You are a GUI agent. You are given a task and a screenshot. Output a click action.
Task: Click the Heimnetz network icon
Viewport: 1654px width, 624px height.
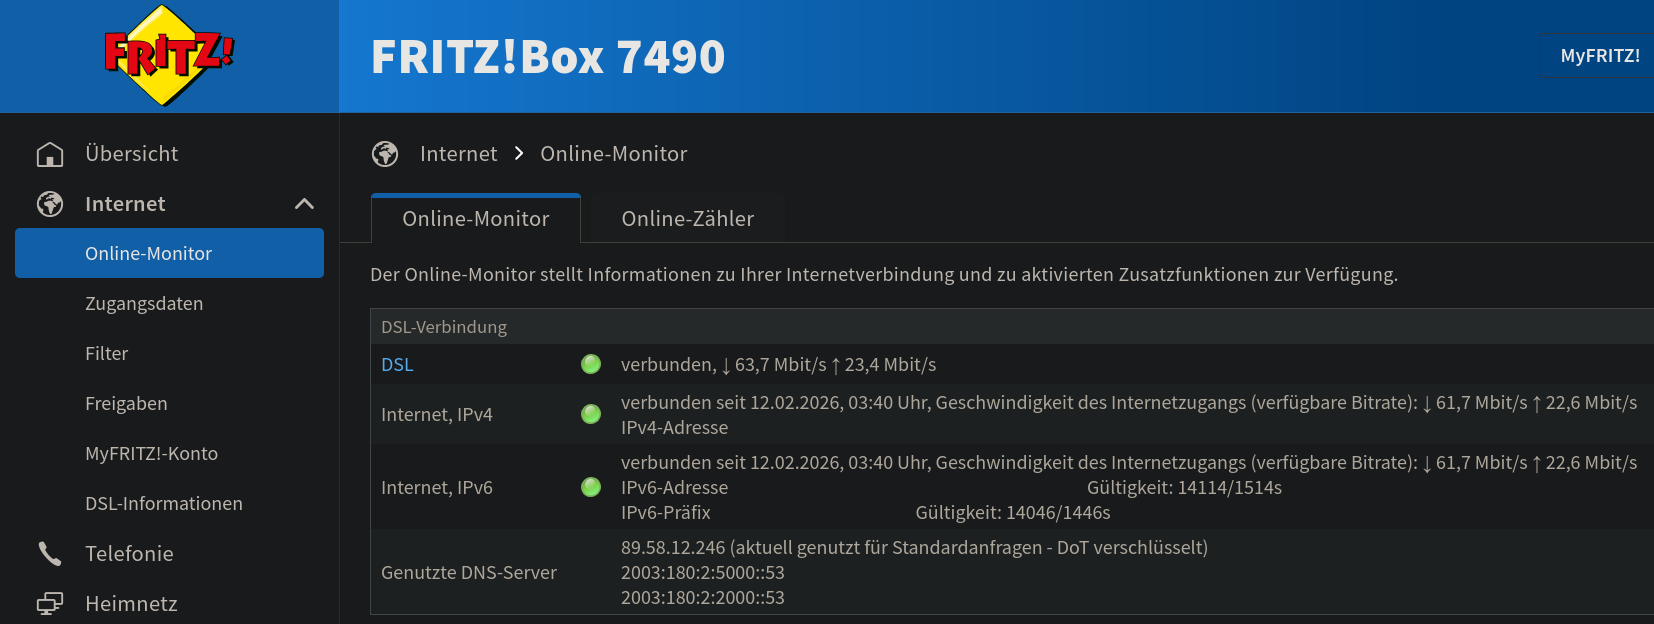50,604
